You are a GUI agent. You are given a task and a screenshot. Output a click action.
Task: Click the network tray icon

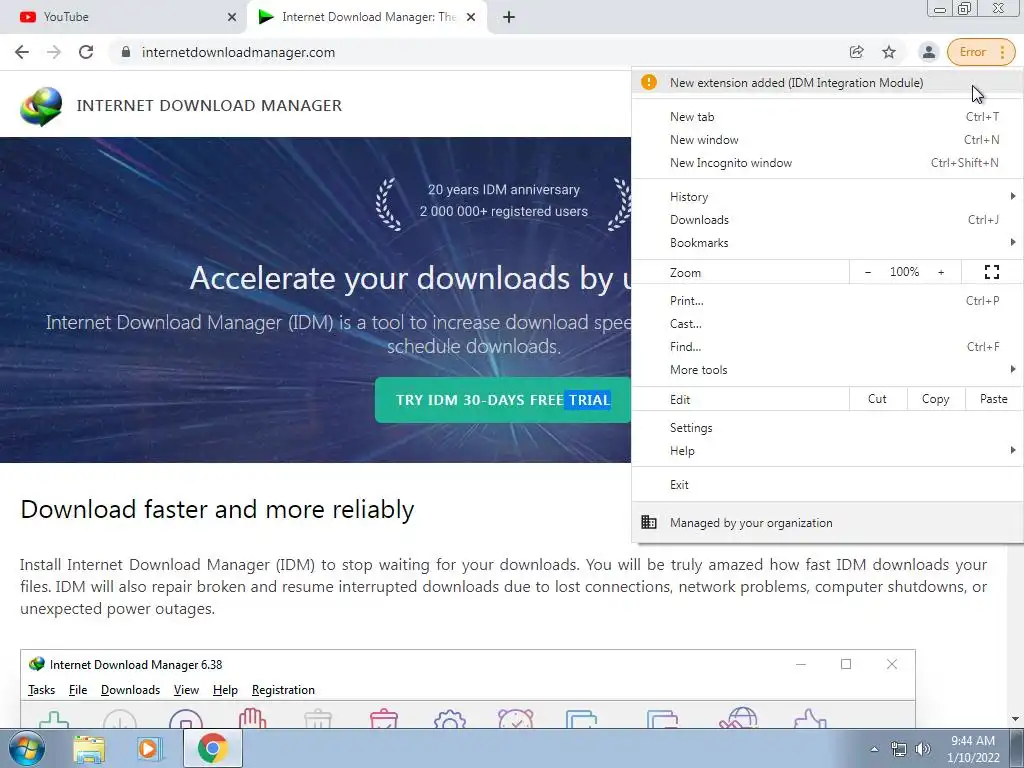click(899, 749)
